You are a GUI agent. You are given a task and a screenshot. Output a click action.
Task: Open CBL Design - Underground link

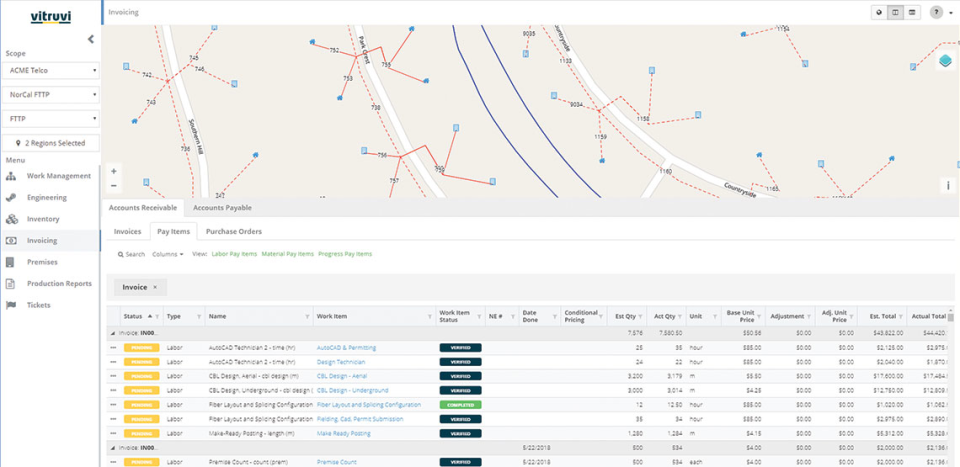(x=352, y=390)
